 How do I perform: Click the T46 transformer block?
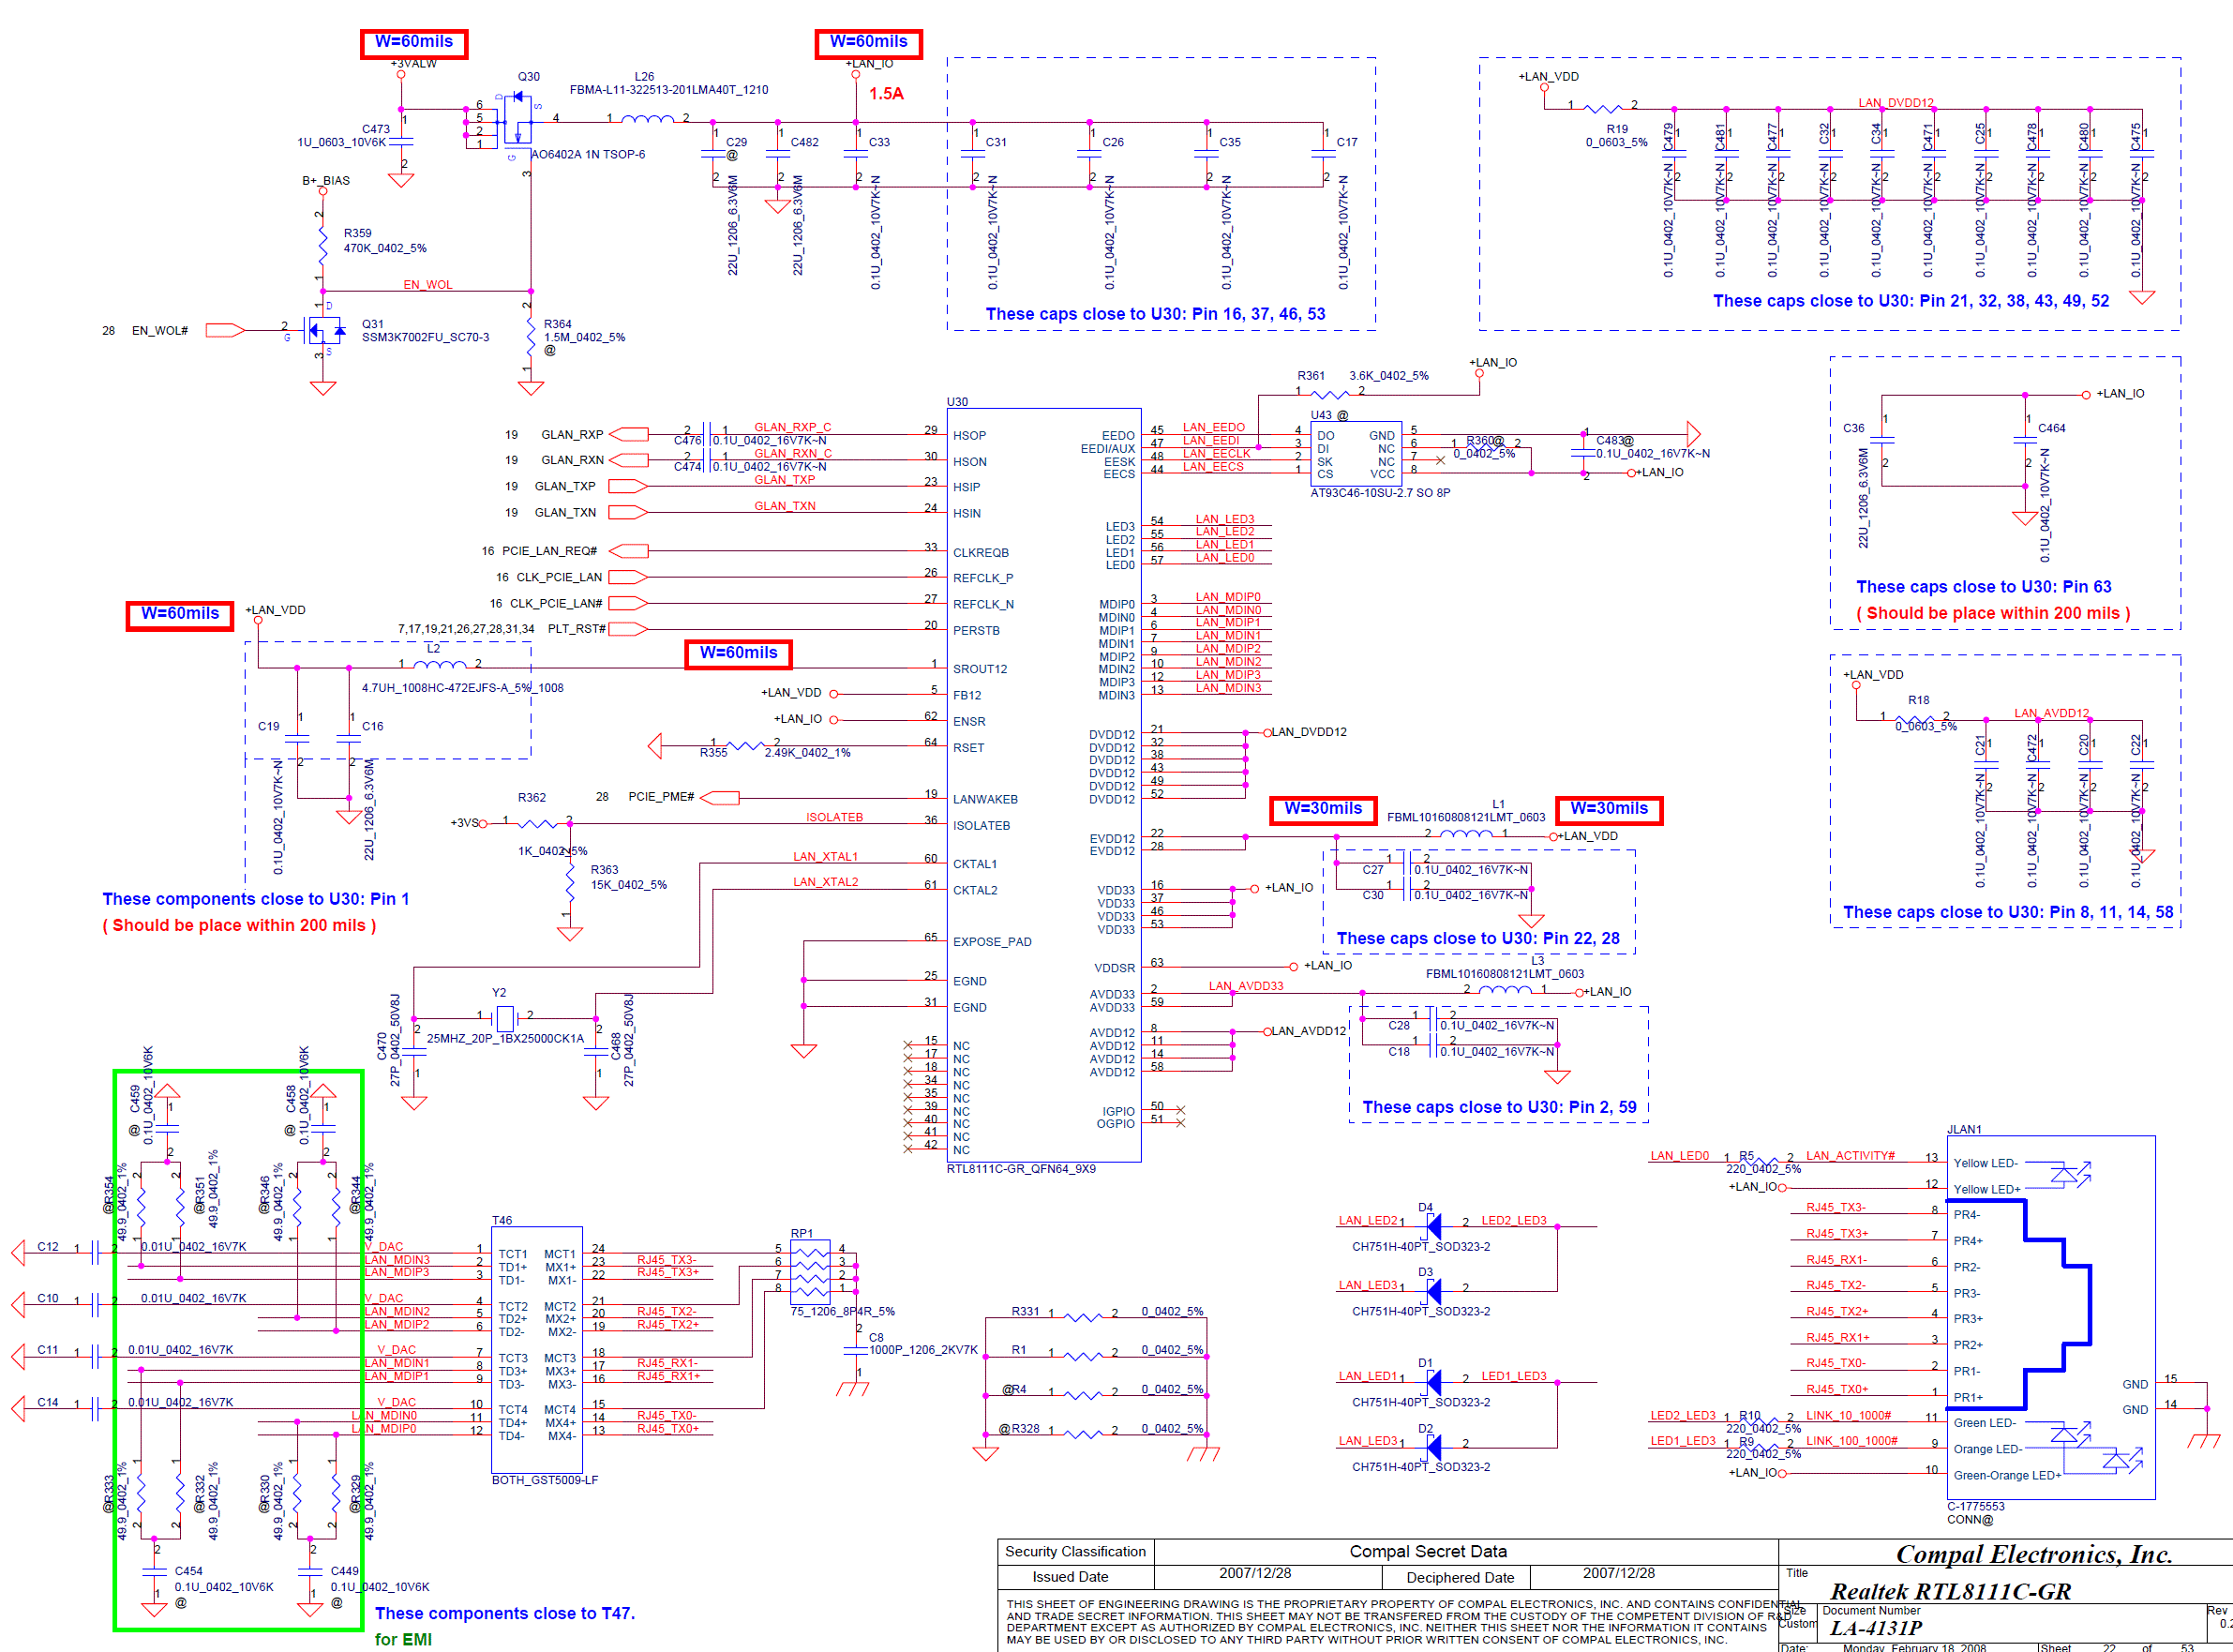[537, 1349]
